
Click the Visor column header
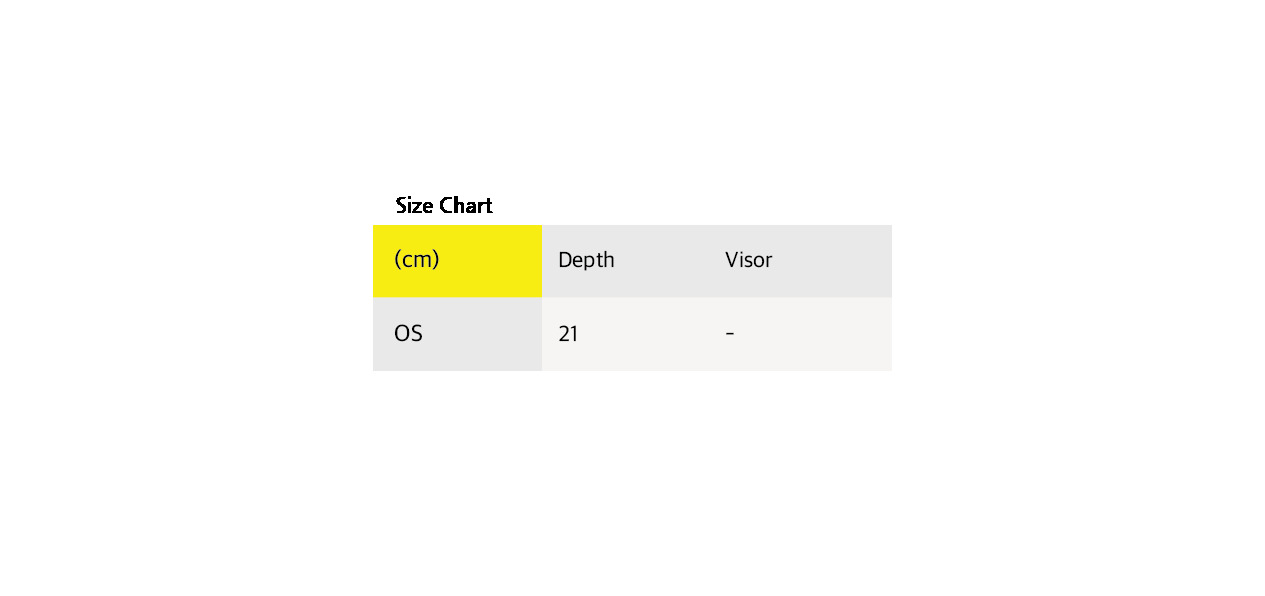pyautogui.click(x=748, y=260)
